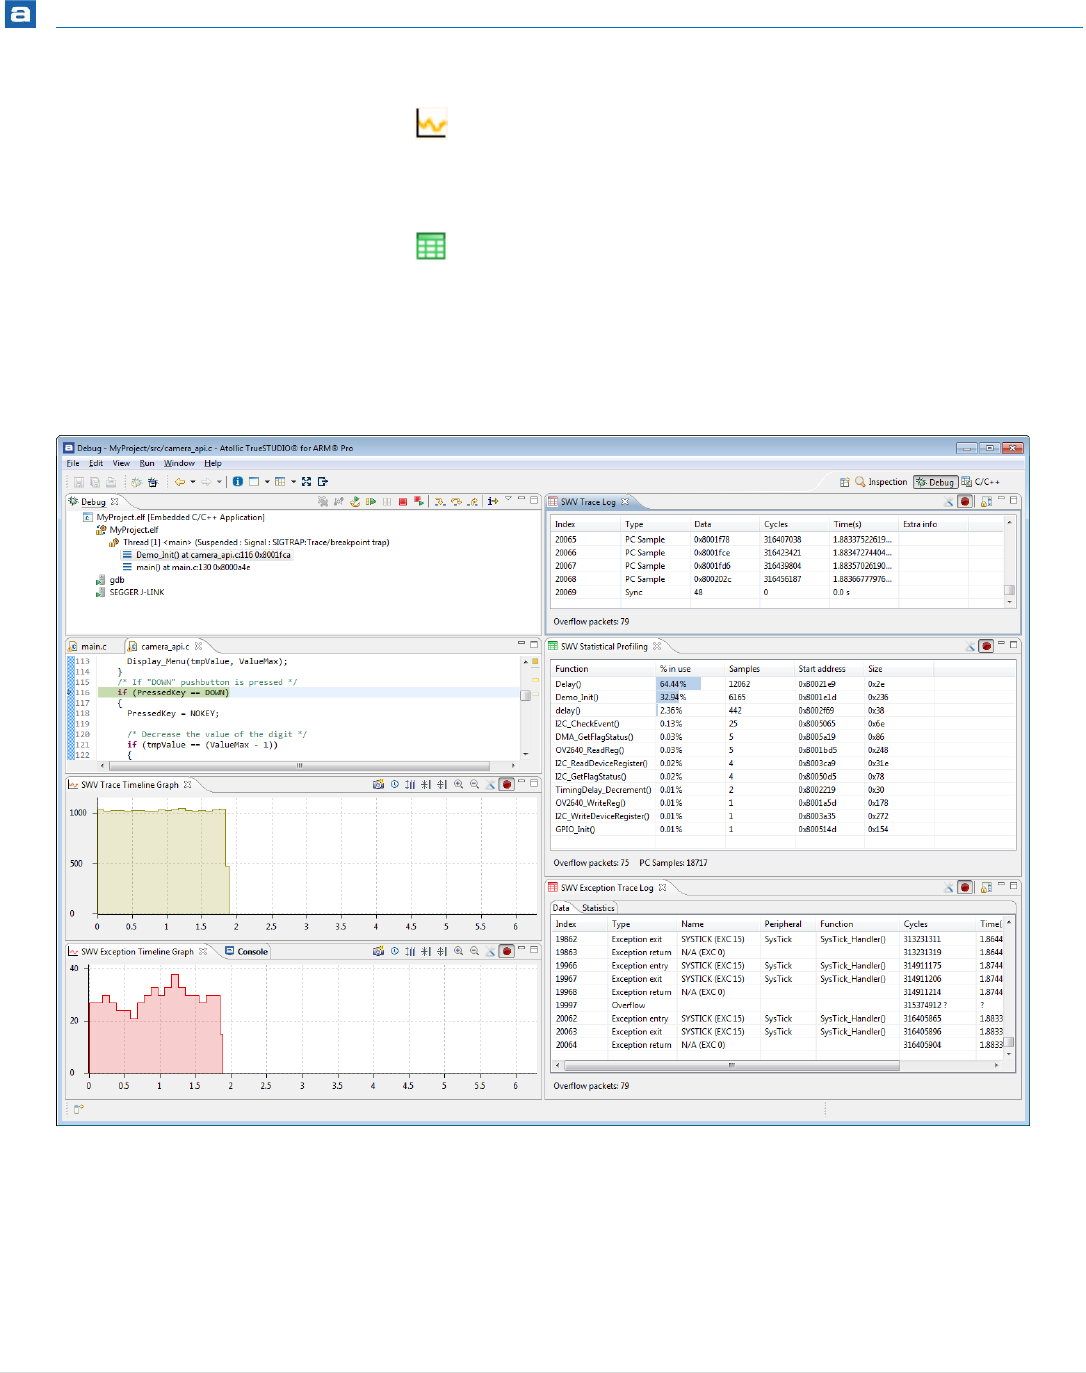Toggle record button in SWV Exception Timeline Graph
Viewport: 1086px width, 1373px height.
(507, 951)
